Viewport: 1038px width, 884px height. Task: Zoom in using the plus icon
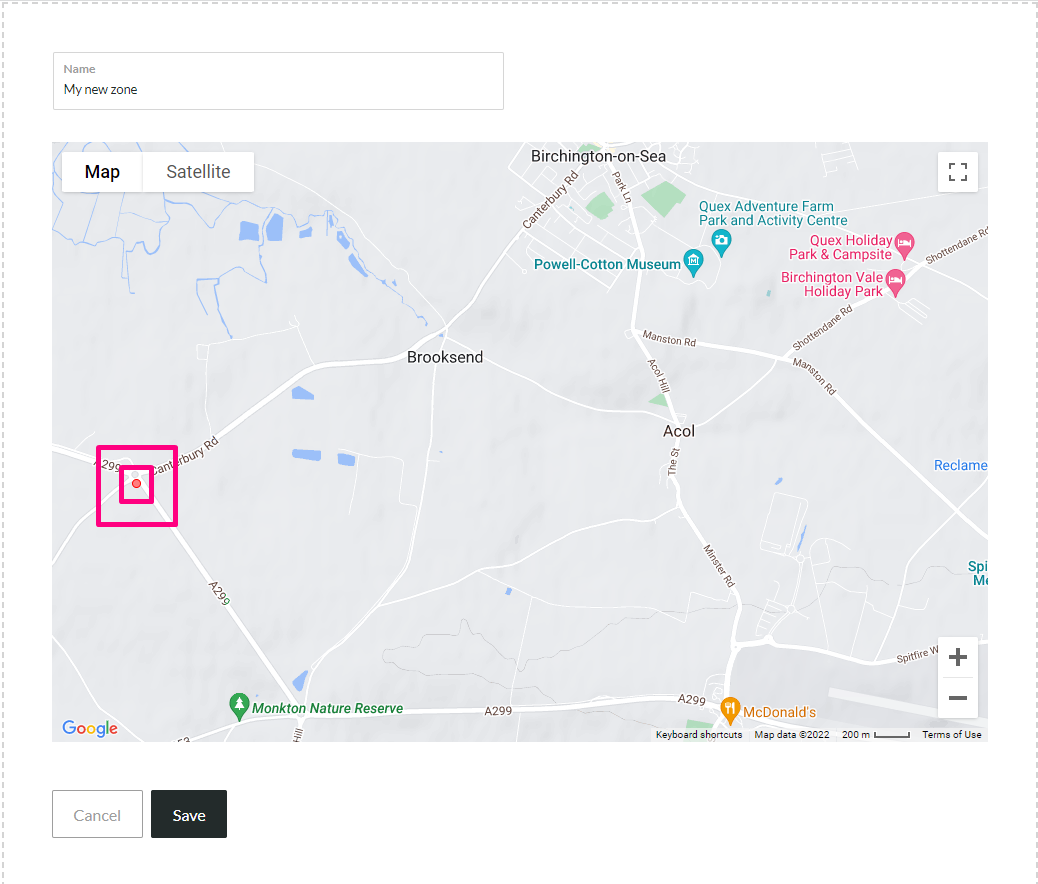957,657
